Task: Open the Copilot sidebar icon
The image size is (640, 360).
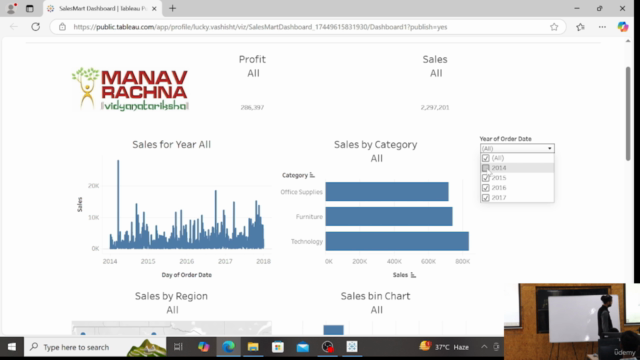Action: click(622, 27)
